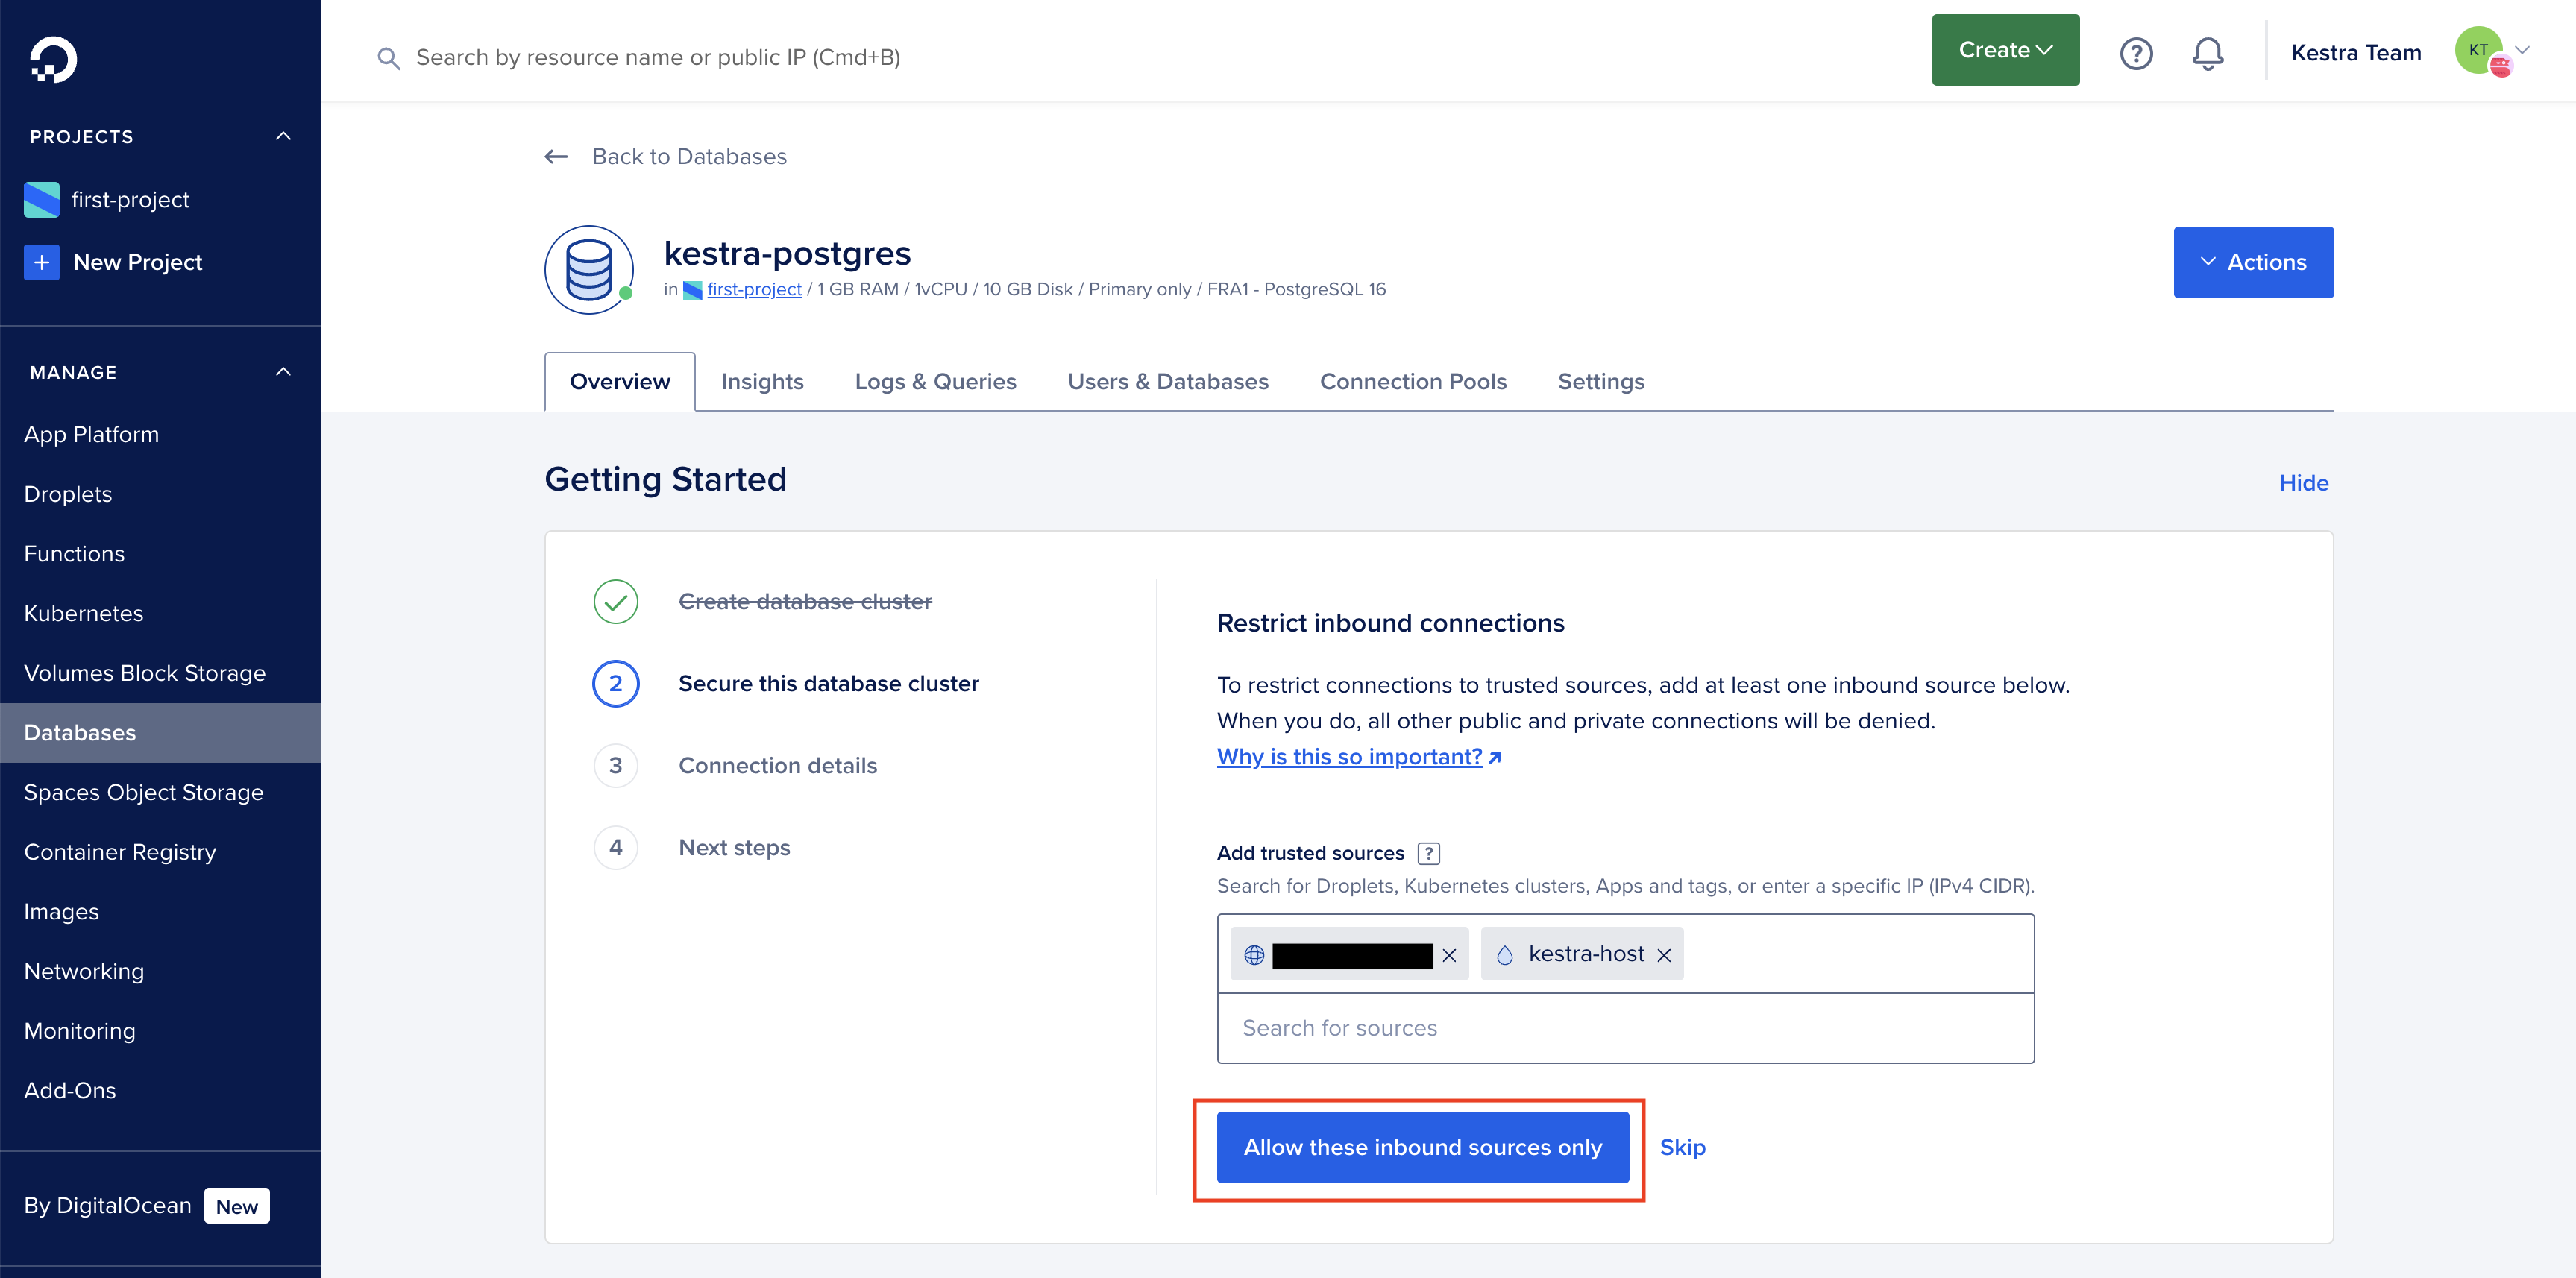This screenshot has height=1278, width=2576.
Task: Click the Search for sources field
Action: 1624,1028
